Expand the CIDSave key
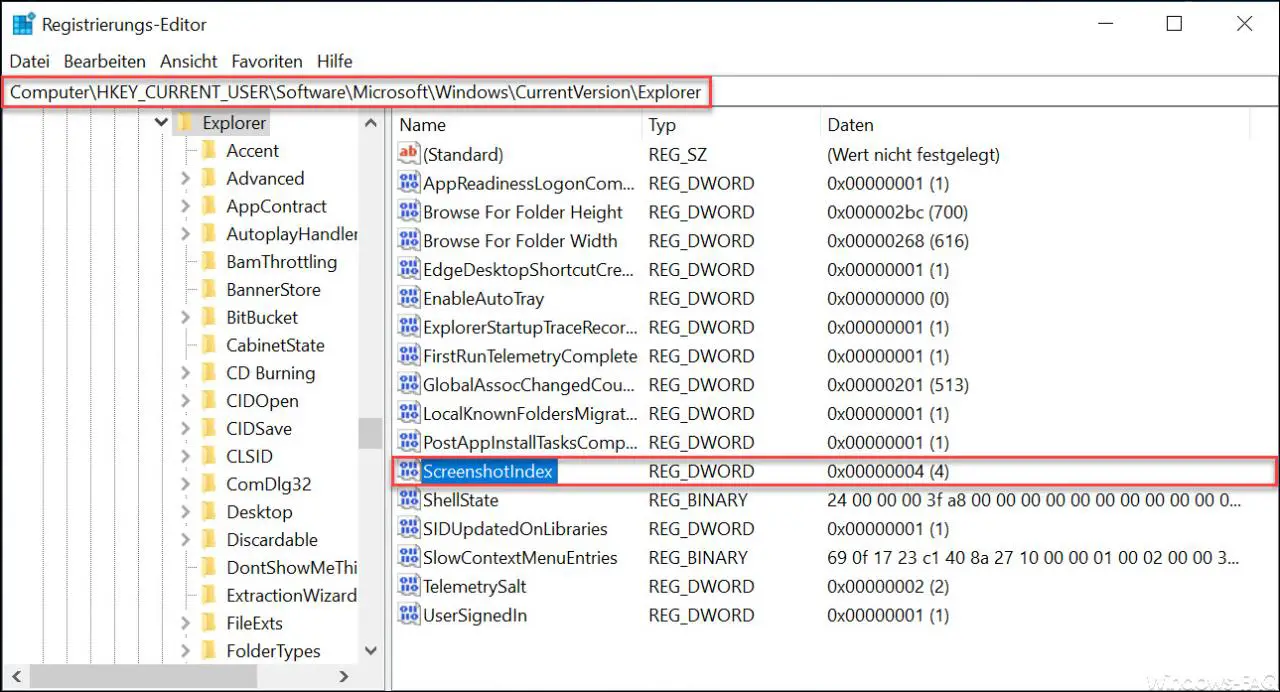This screenshot has width=1280, height=692. click(185, 429)
